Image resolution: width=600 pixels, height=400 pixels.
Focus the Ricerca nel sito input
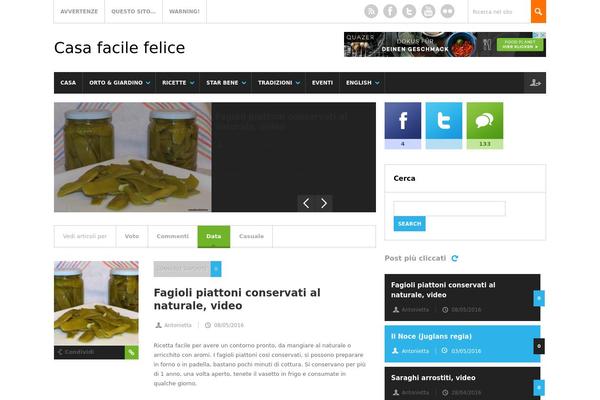[499, 11]
